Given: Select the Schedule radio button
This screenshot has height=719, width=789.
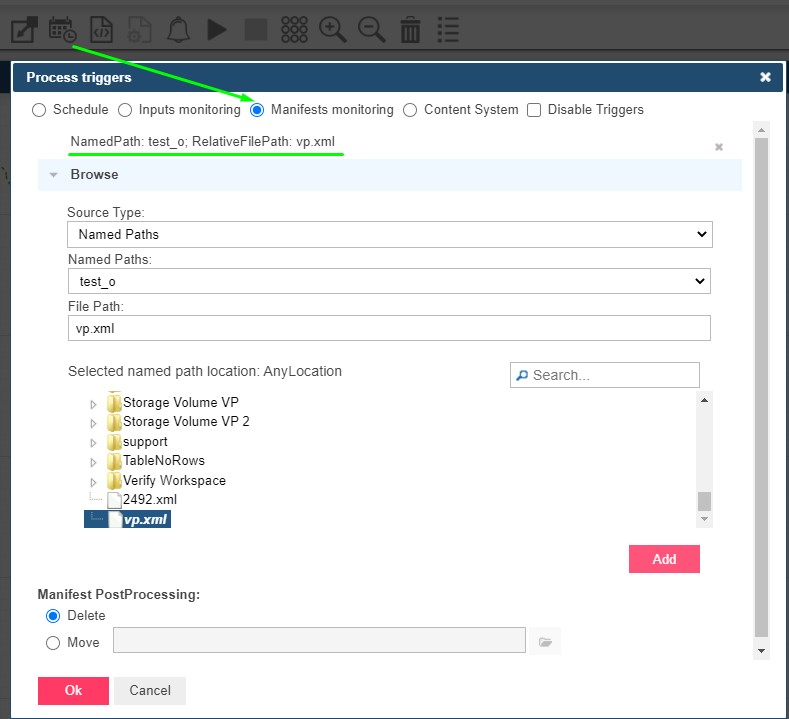Looking at the screenshot, I should (39, 110).
